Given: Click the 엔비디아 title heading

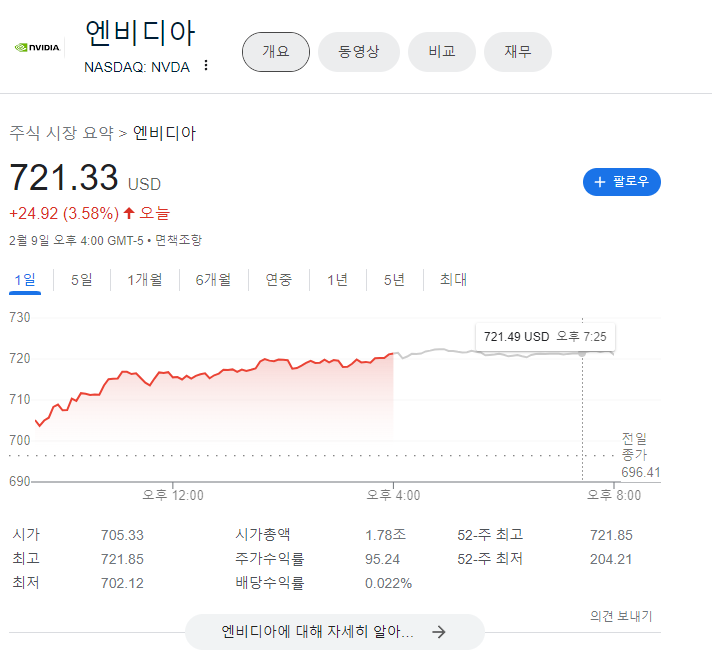Looking at the screenshot, I should coord(140,34).
